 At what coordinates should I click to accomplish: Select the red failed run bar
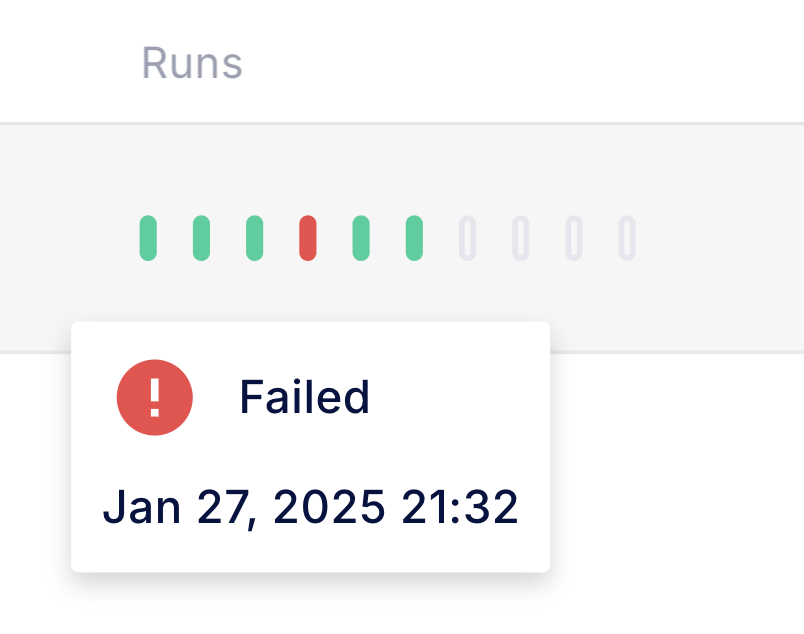(308, 238)
